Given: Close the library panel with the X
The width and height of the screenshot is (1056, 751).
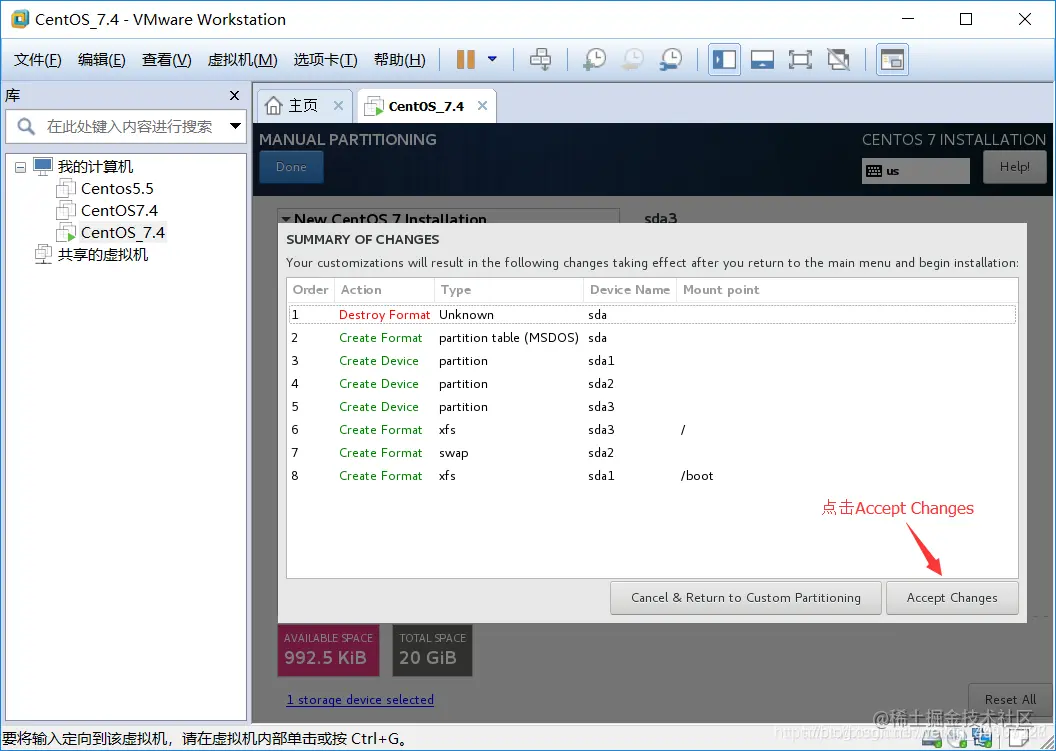Looking at the screenshot, I should pyautogui.click(x=234, y=96).
